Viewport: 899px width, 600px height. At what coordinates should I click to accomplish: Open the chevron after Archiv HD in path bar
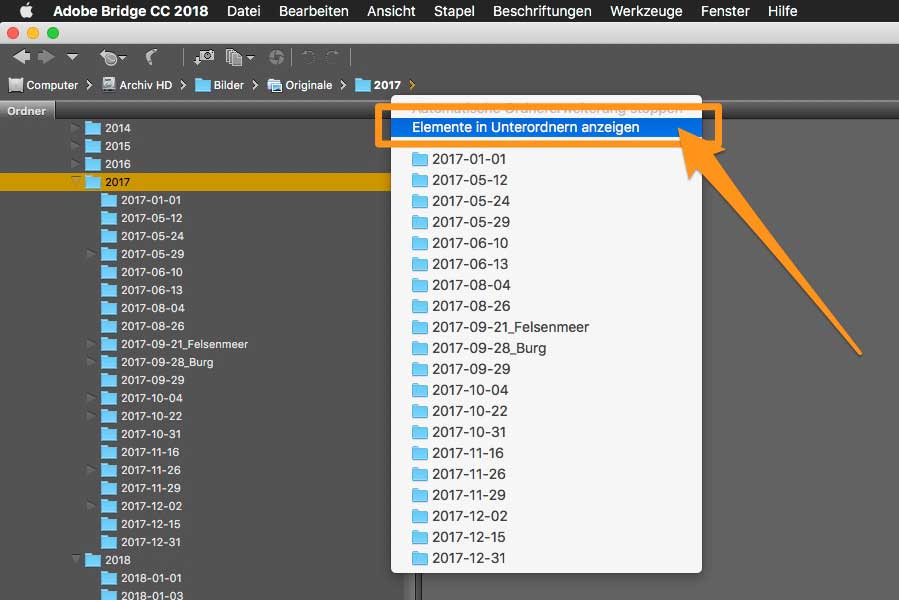[183, 85]
